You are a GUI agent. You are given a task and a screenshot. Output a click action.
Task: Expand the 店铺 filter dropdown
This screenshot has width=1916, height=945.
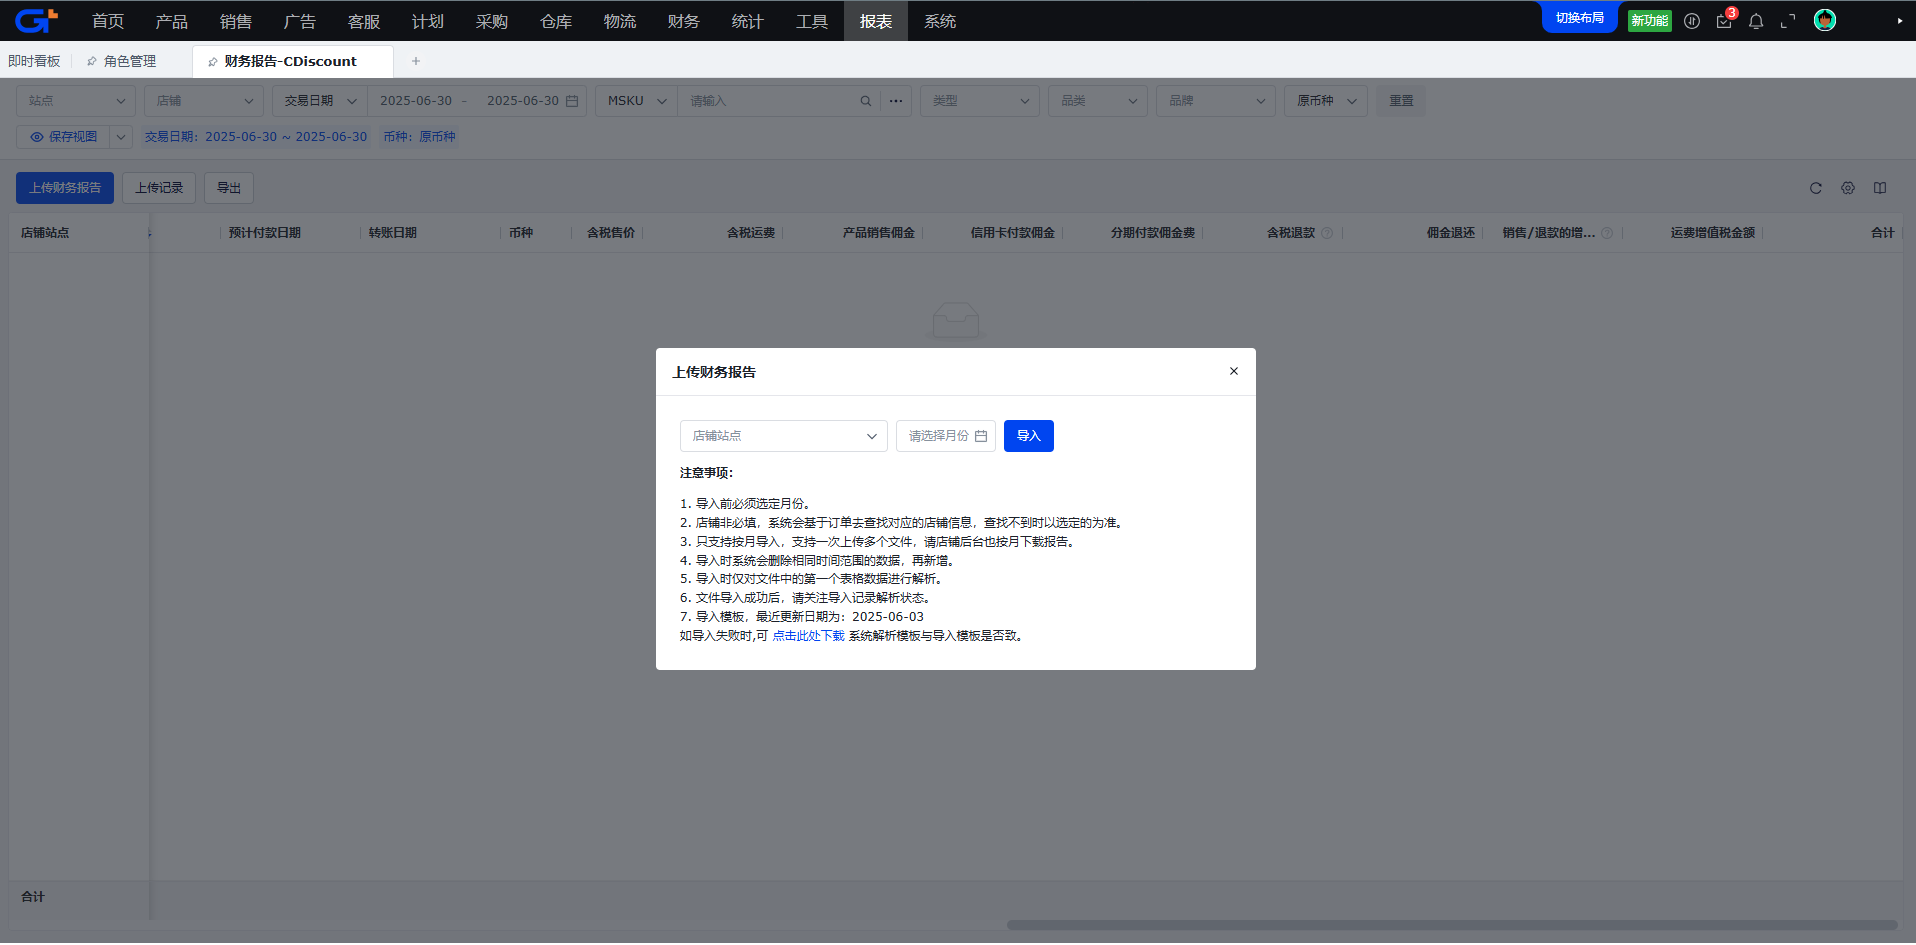pyautogui.click(x=204, y=101)
